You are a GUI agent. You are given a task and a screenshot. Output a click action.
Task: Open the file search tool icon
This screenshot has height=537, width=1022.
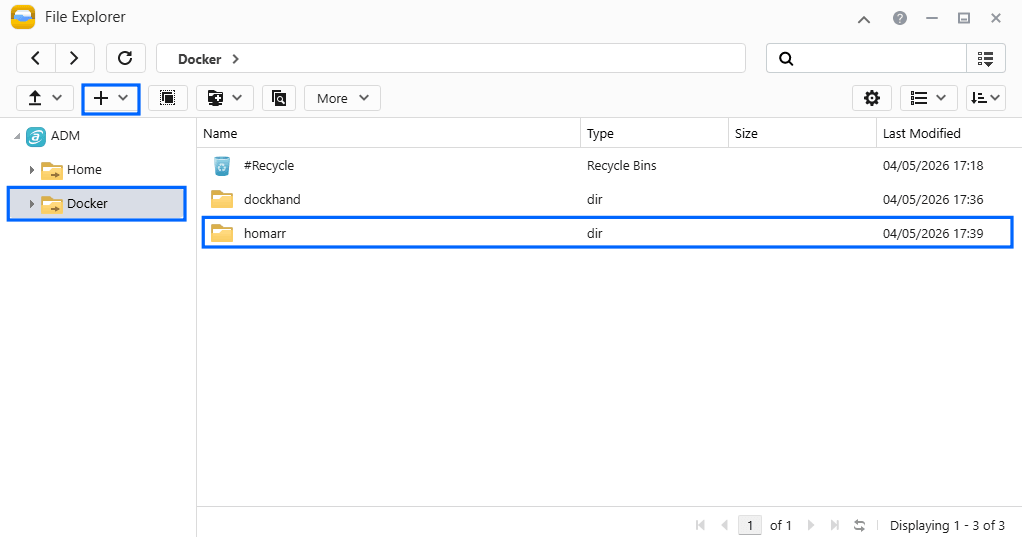click(279, 98)
